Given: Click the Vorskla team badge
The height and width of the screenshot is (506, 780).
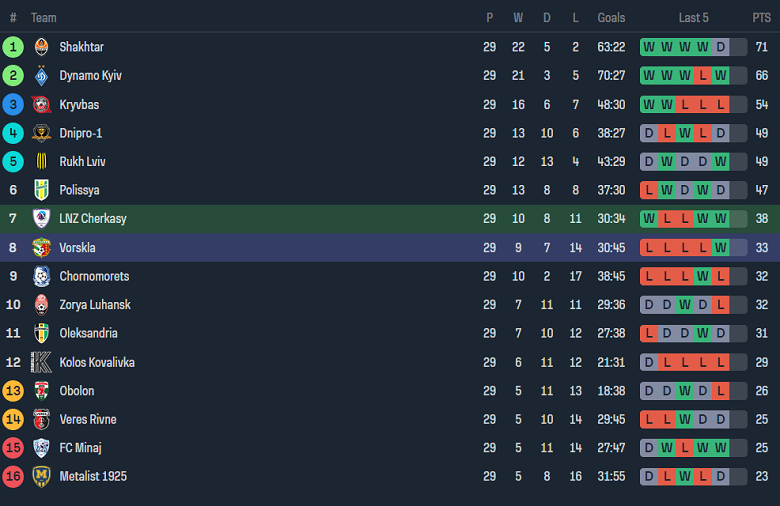Looking at the screenshot, I should [x=41, y=248].
